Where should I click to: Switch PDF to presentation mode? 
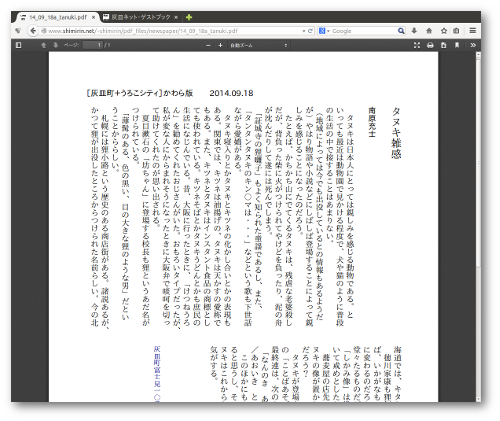click(x=417, y=45)
